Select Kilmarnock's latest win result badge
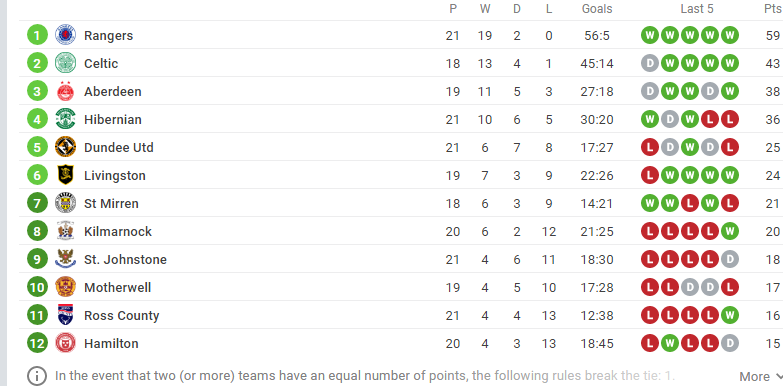The image size is (783, 386). coord(730,231)
